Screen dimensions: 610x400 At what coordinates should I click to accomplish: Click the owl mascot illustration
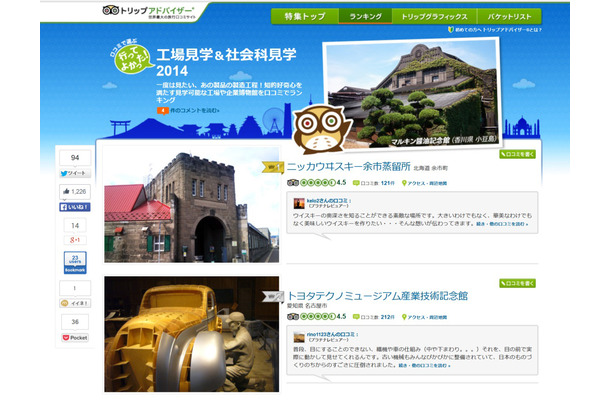321,129
